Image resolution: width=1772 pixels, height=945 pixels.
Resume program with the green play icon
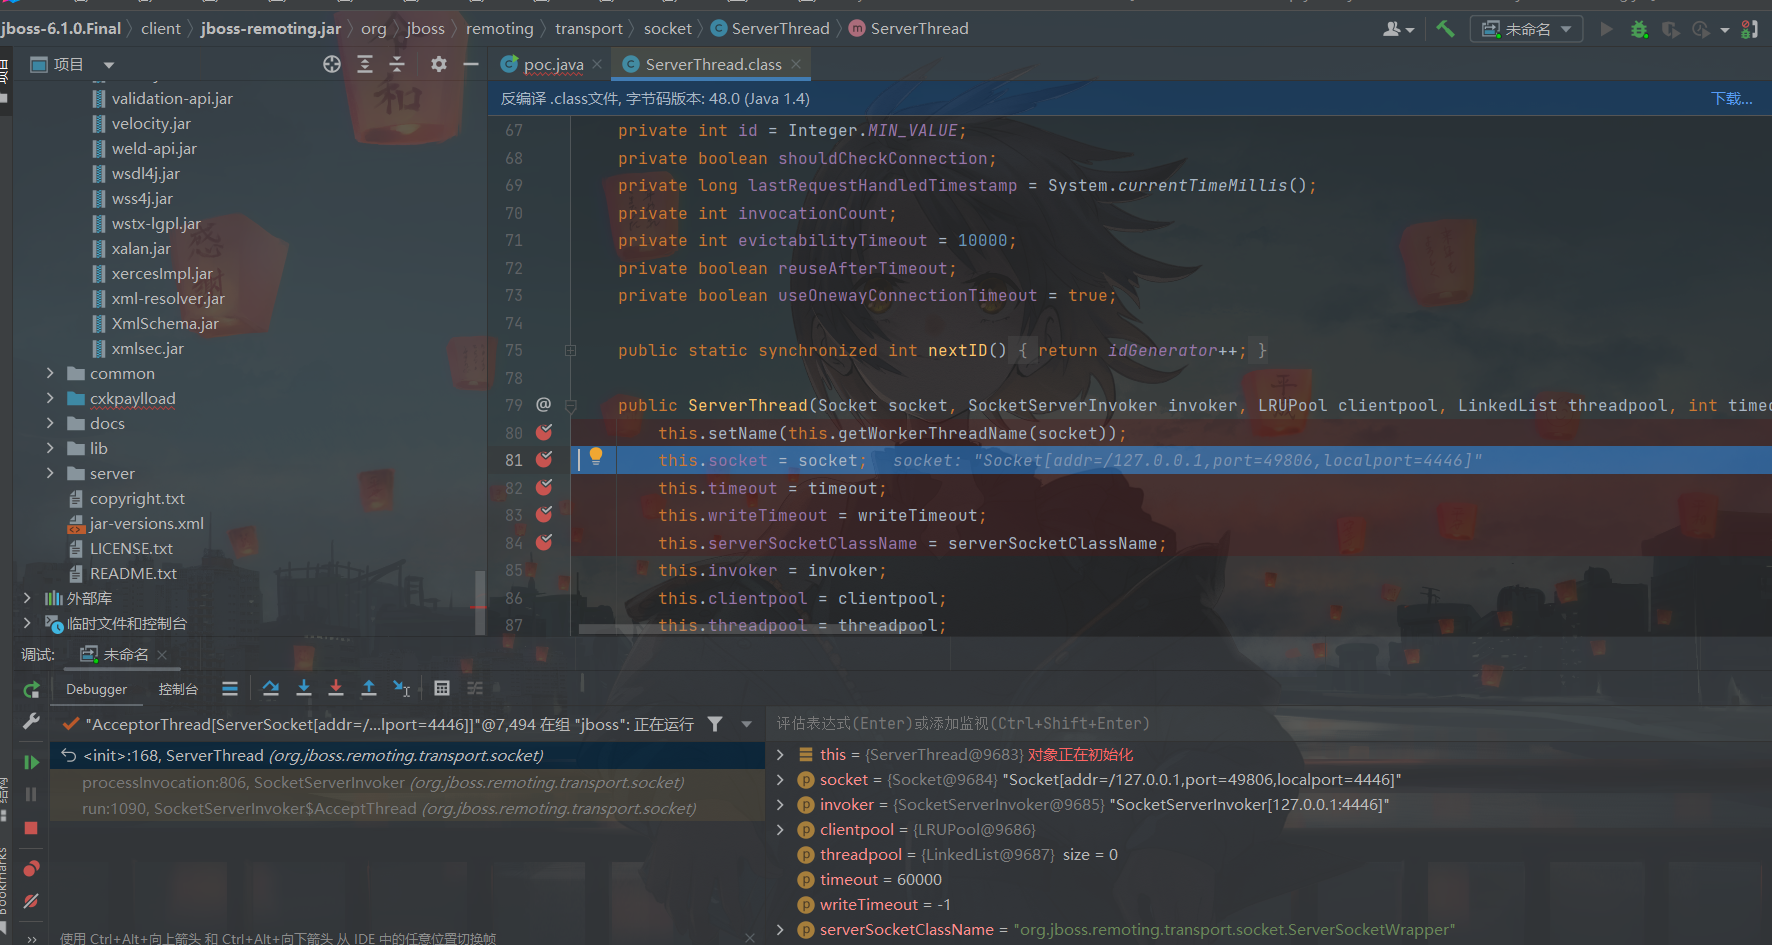[31, 762]
